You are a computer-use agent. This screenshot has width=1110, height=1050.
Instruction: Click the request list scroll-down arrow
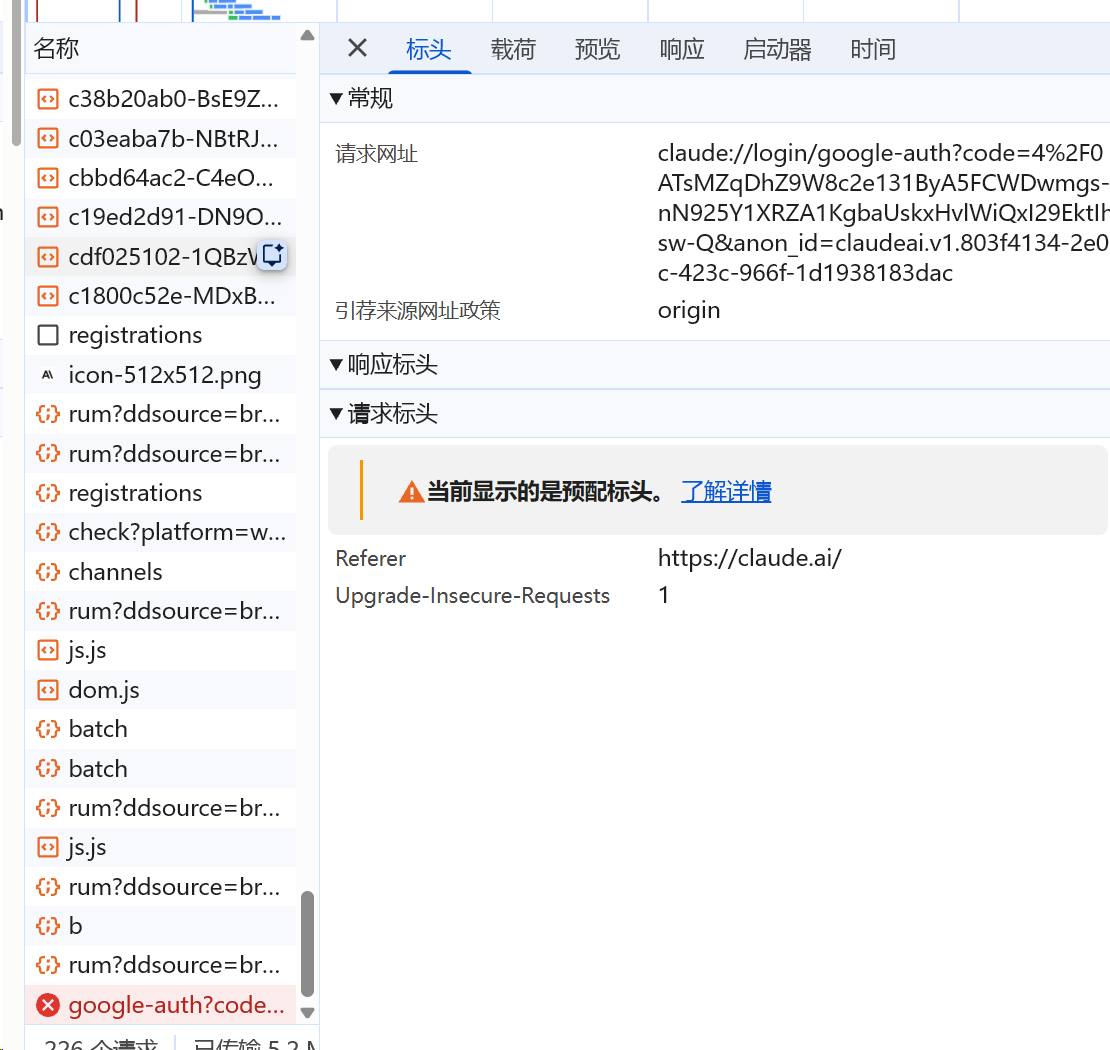[x=307, y=1013]
